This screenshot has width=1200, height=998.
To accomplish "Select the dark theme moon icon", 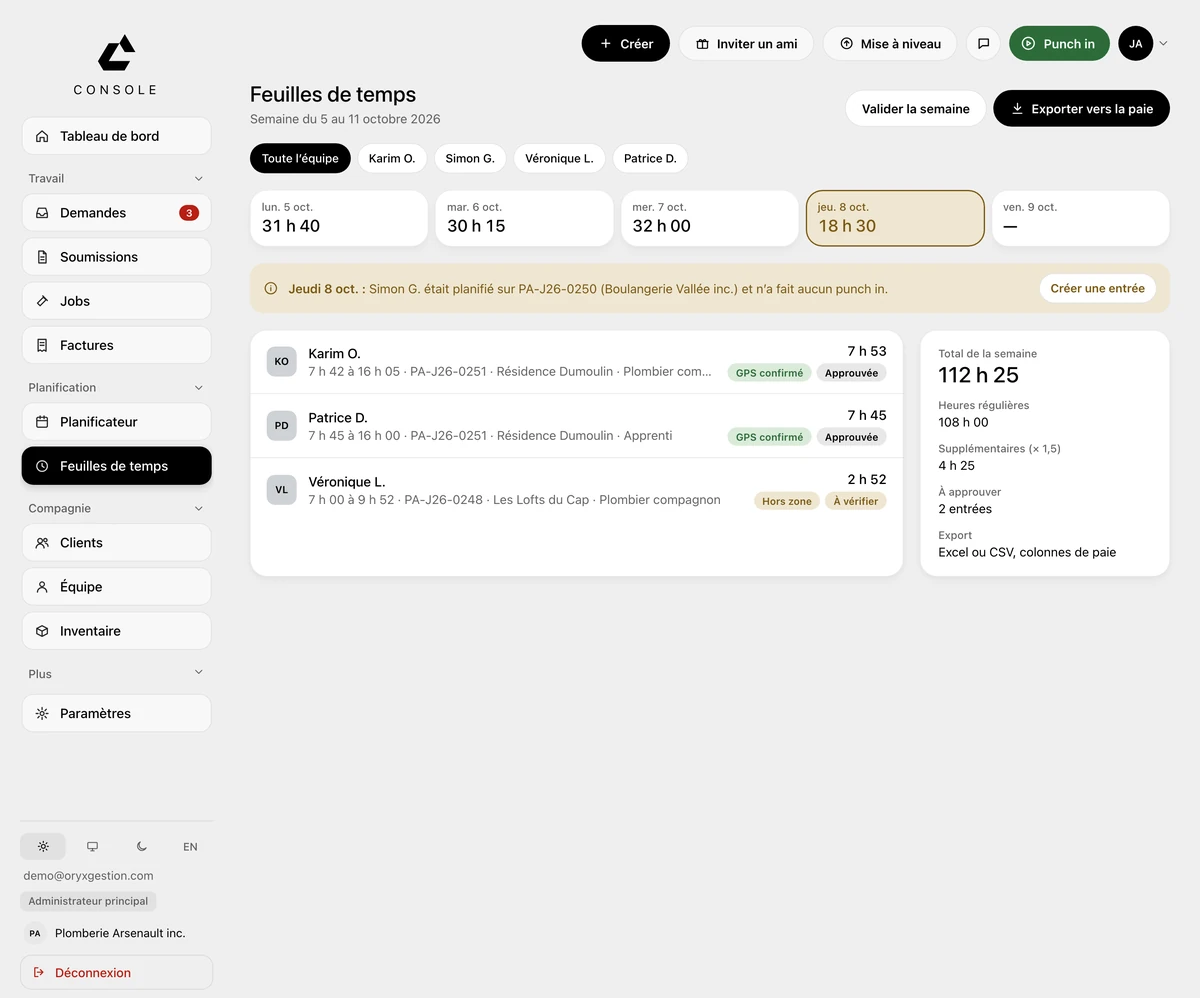I will point(141,846).
